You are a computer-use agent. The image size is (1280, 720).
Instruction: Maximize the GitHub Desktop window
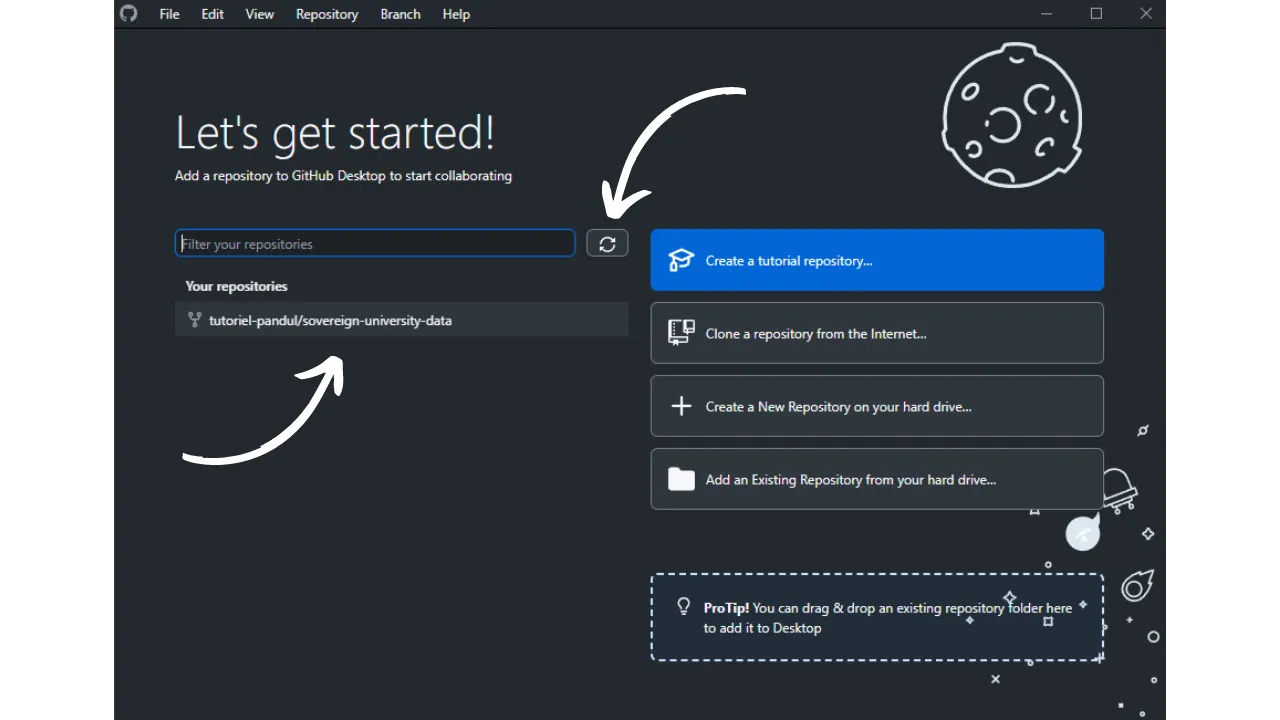point(1096,14)
